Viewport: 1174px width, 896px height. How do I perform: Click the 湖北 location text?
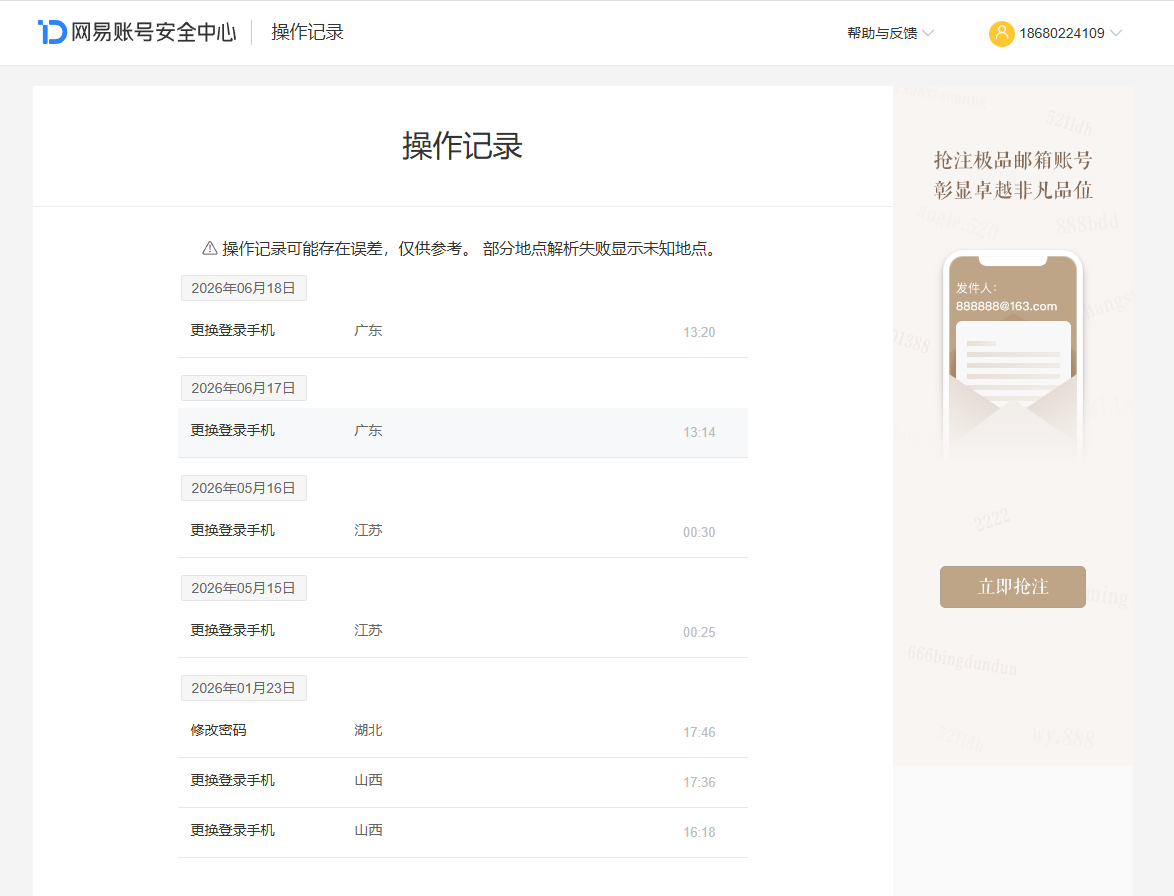(x=368, y=730)
